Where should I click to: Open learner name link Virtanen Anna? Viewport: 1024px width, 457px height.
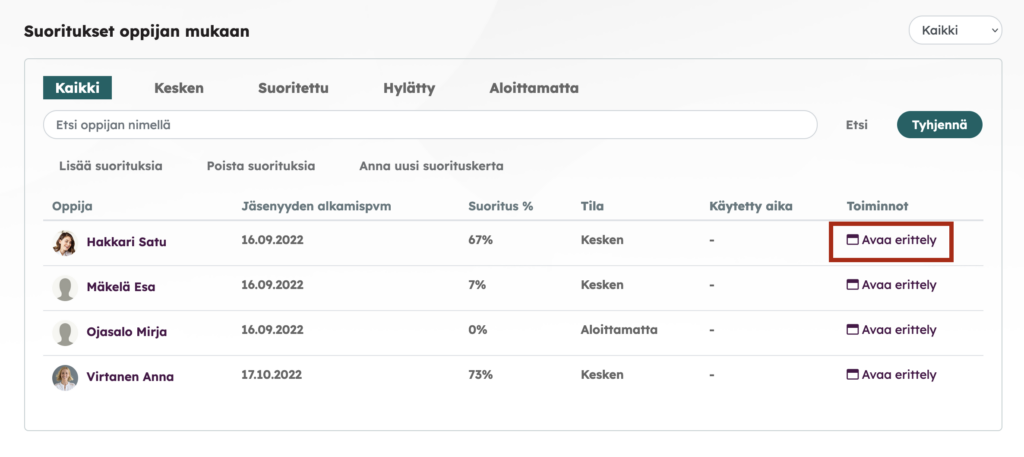(130, 377)
